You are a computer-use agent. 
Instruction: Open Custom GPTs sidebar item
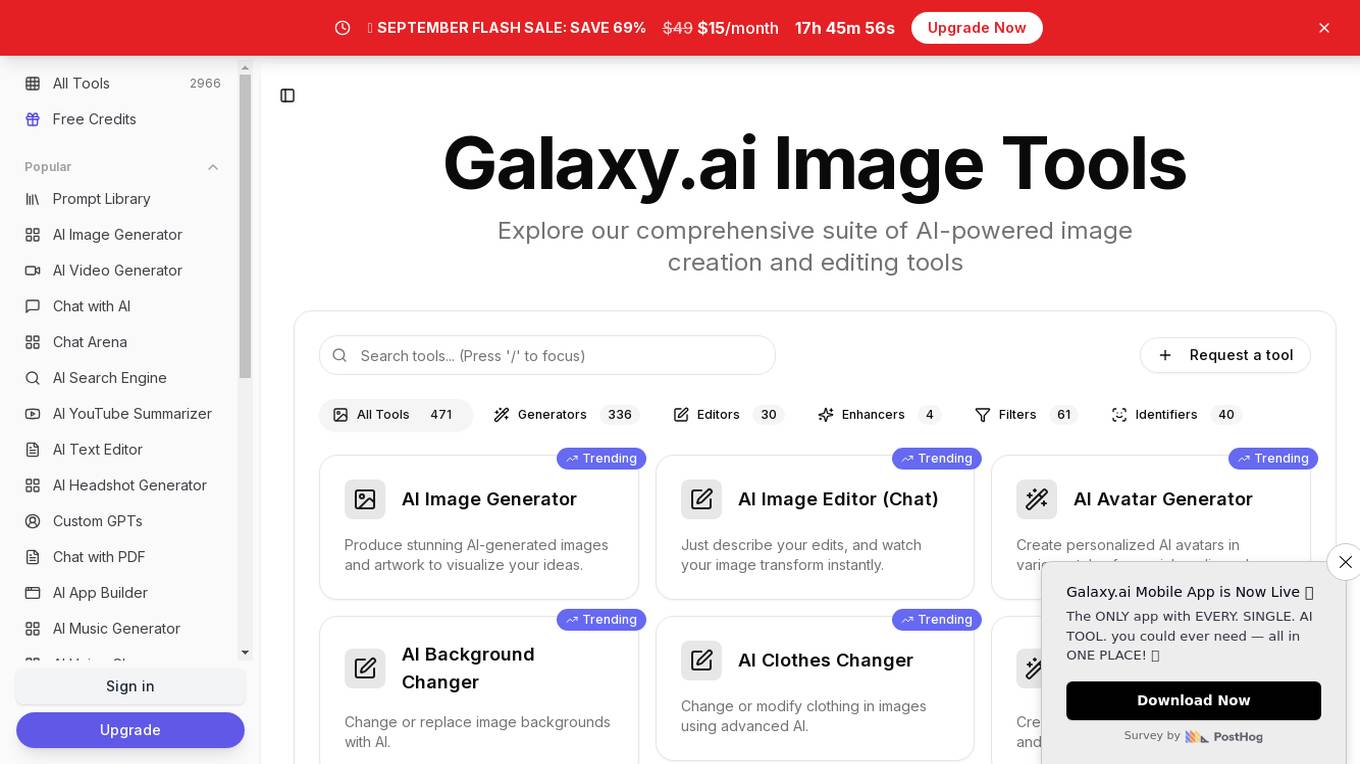pyautogui.click(x=123, y=521)
